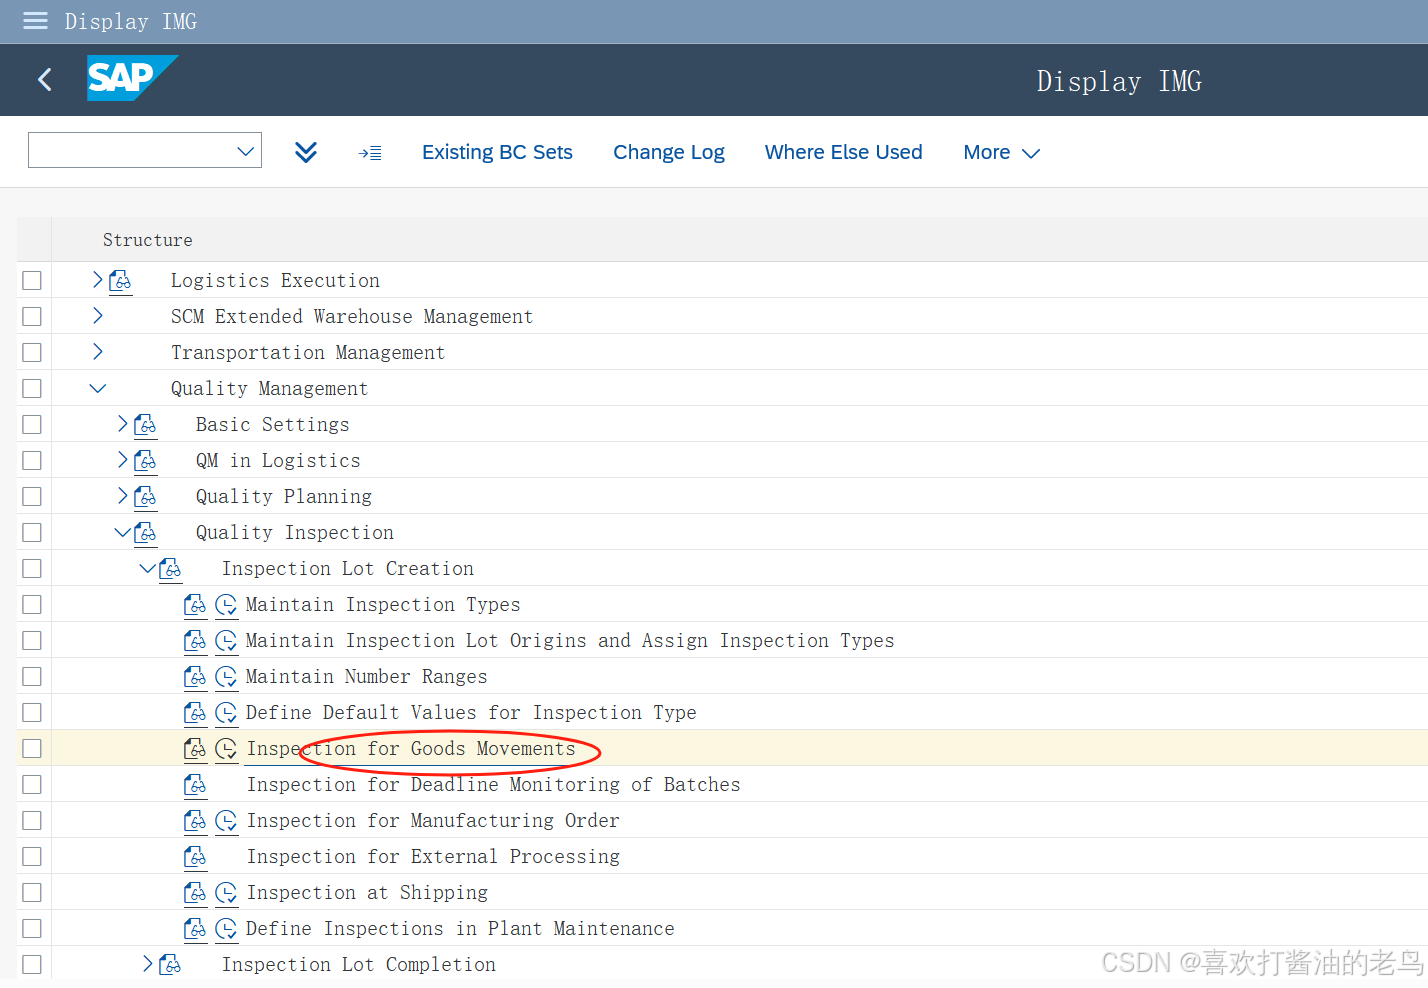Click the select-all corner cell above checkboxes
The height and width of the screenshot is (988, 1428).
34,240
